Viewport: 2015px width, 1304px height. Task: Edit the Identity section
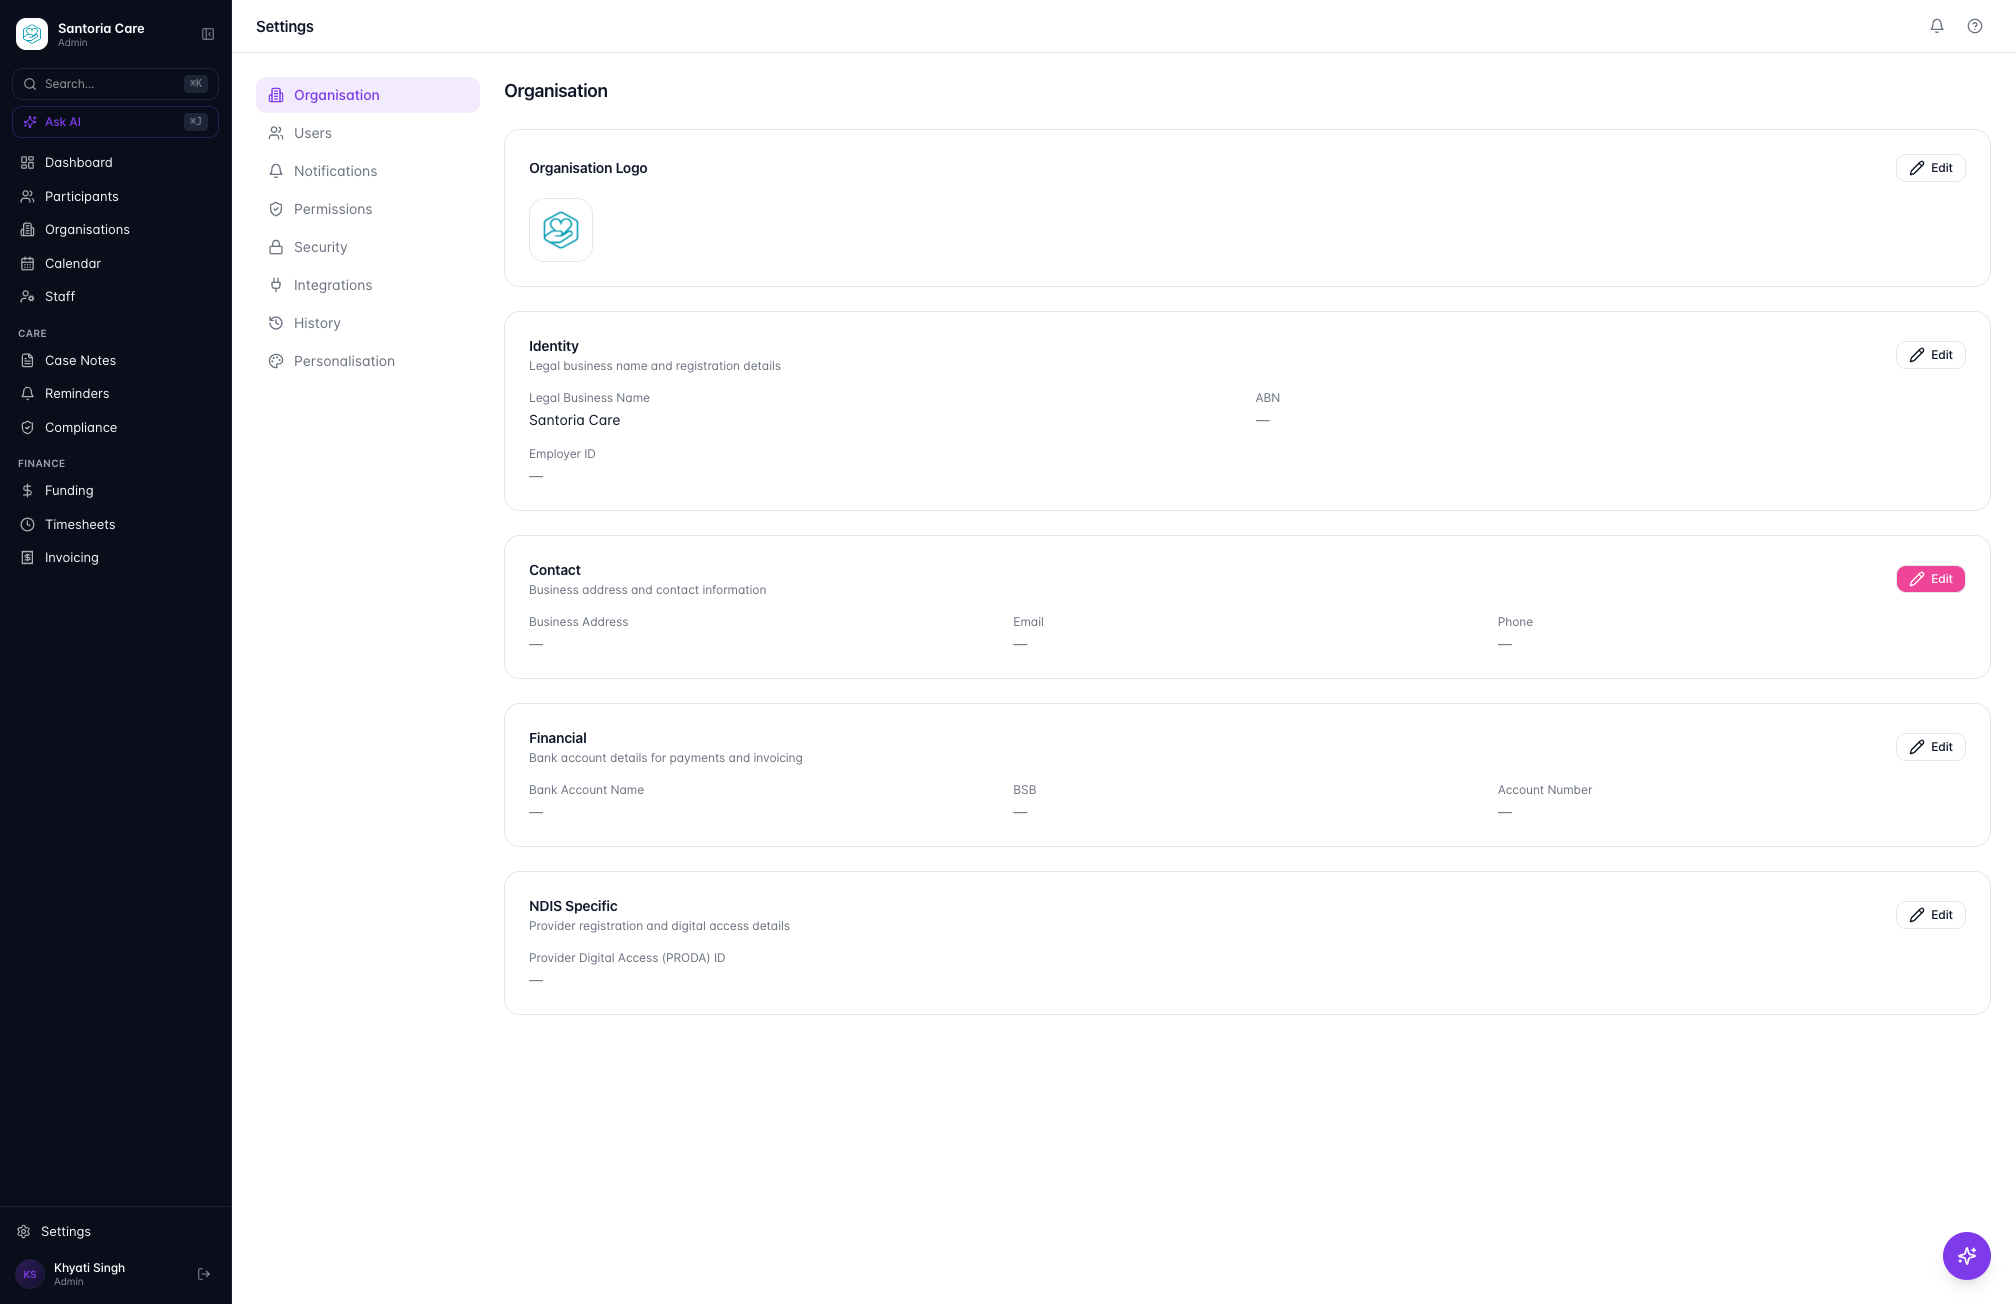[x=1930, y=355]
